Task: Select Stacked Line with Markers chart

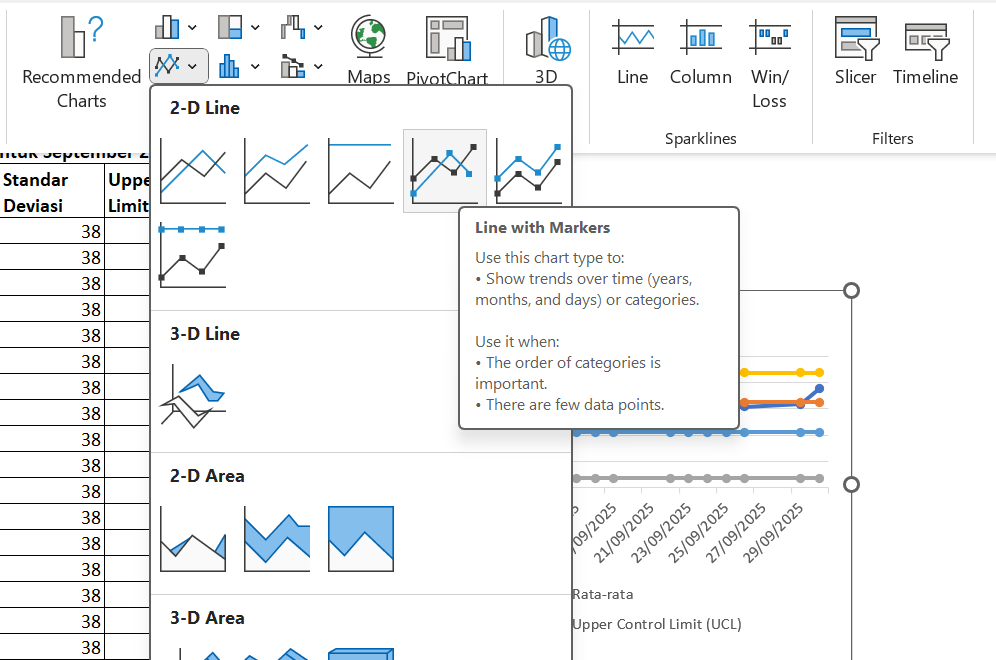Action: coord(529,171)
